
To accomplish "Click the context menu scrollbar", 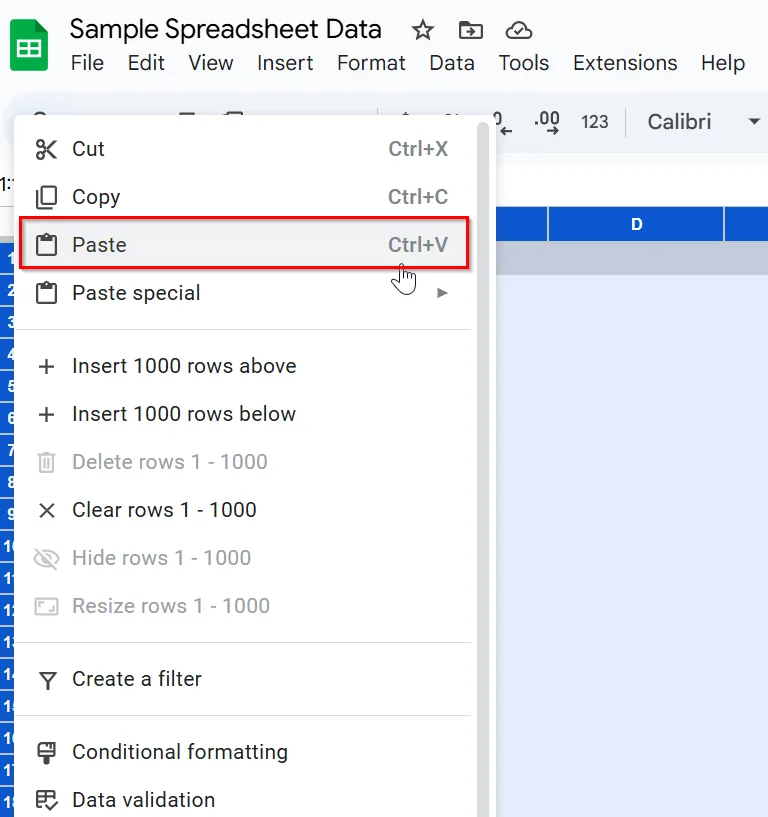I will 483,469.
